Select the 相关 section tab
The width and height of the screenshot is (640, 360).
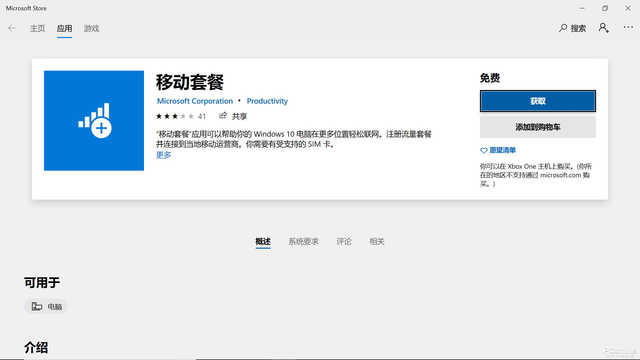coord(376,241)
